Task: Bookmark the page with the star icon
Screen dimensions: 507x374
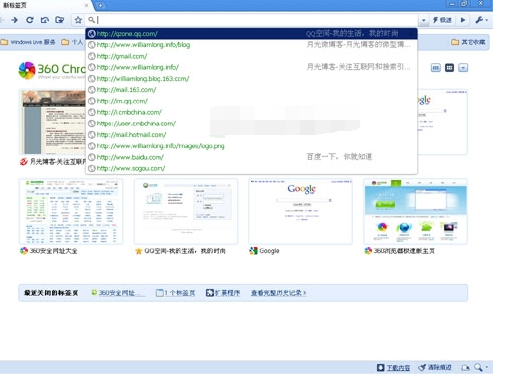Action: tap(78, 20)
